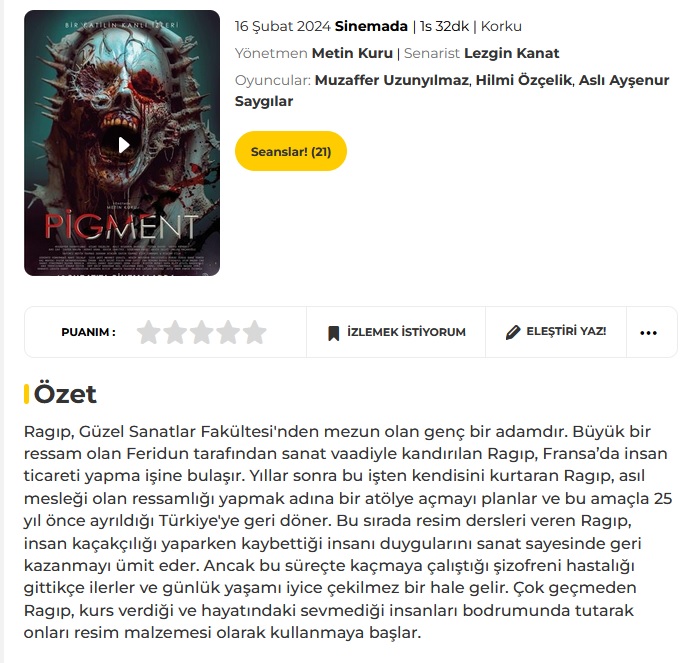
Task: Click the PİGMENT title on poster thumbnail
Action: 121,226
